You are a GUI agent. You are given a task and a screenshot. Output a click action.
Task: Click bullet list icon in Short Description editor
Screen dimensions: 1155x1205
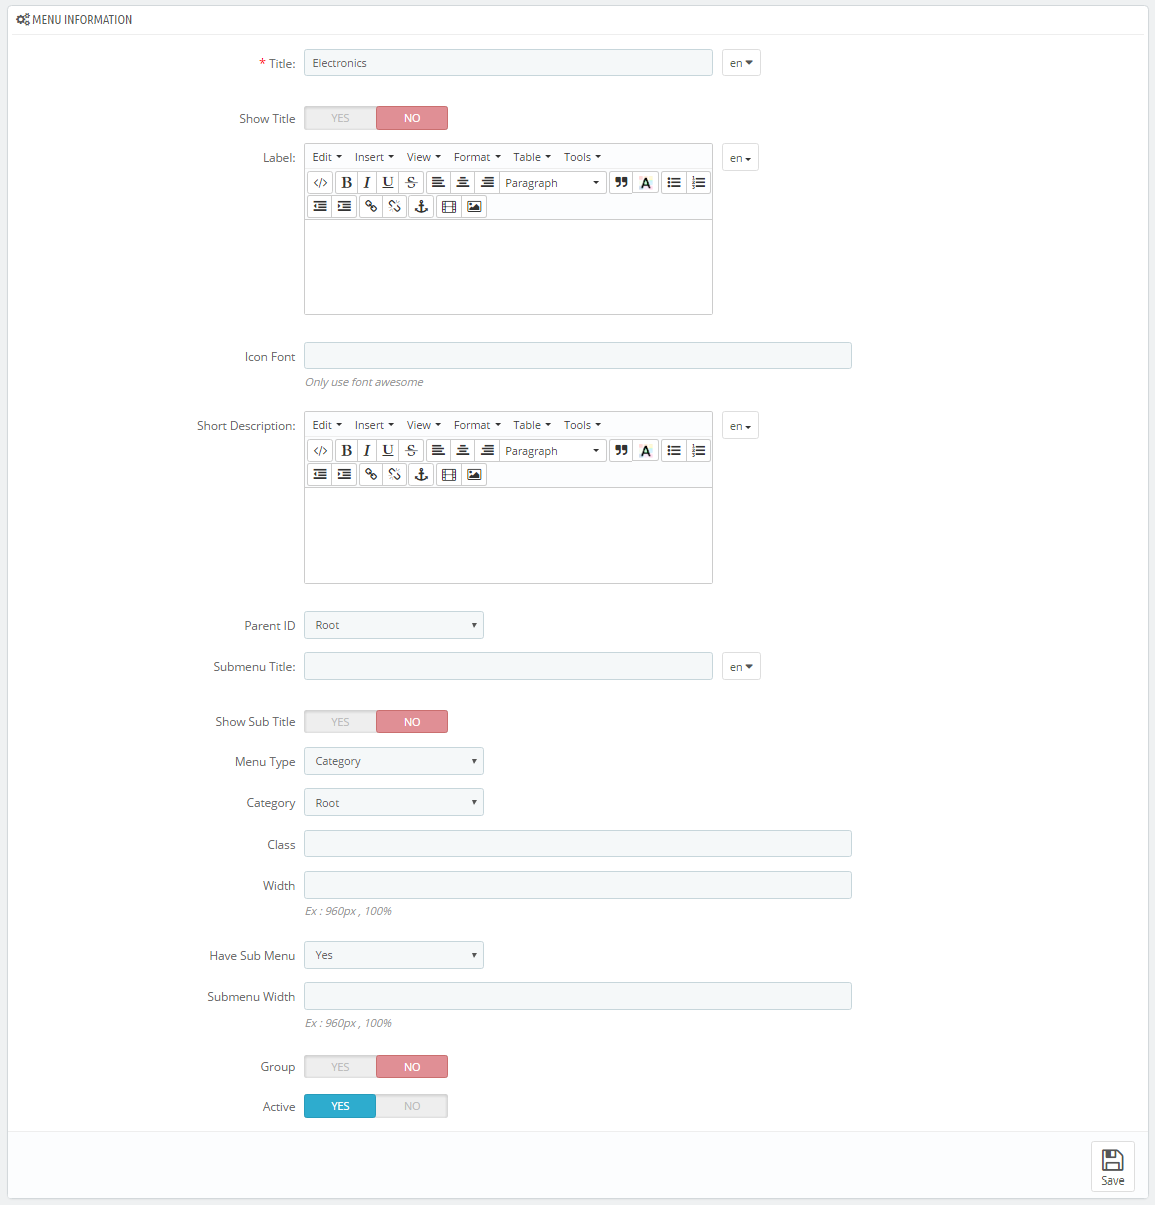(x=674, y=450)
